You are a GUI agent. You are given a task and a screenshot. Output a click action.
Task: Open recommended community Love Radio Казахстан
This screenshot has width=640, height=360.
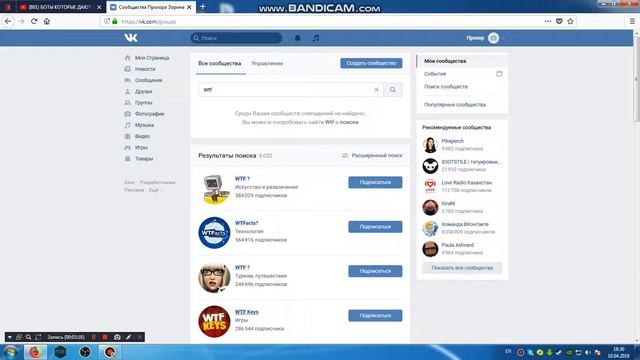click(467, 182)
